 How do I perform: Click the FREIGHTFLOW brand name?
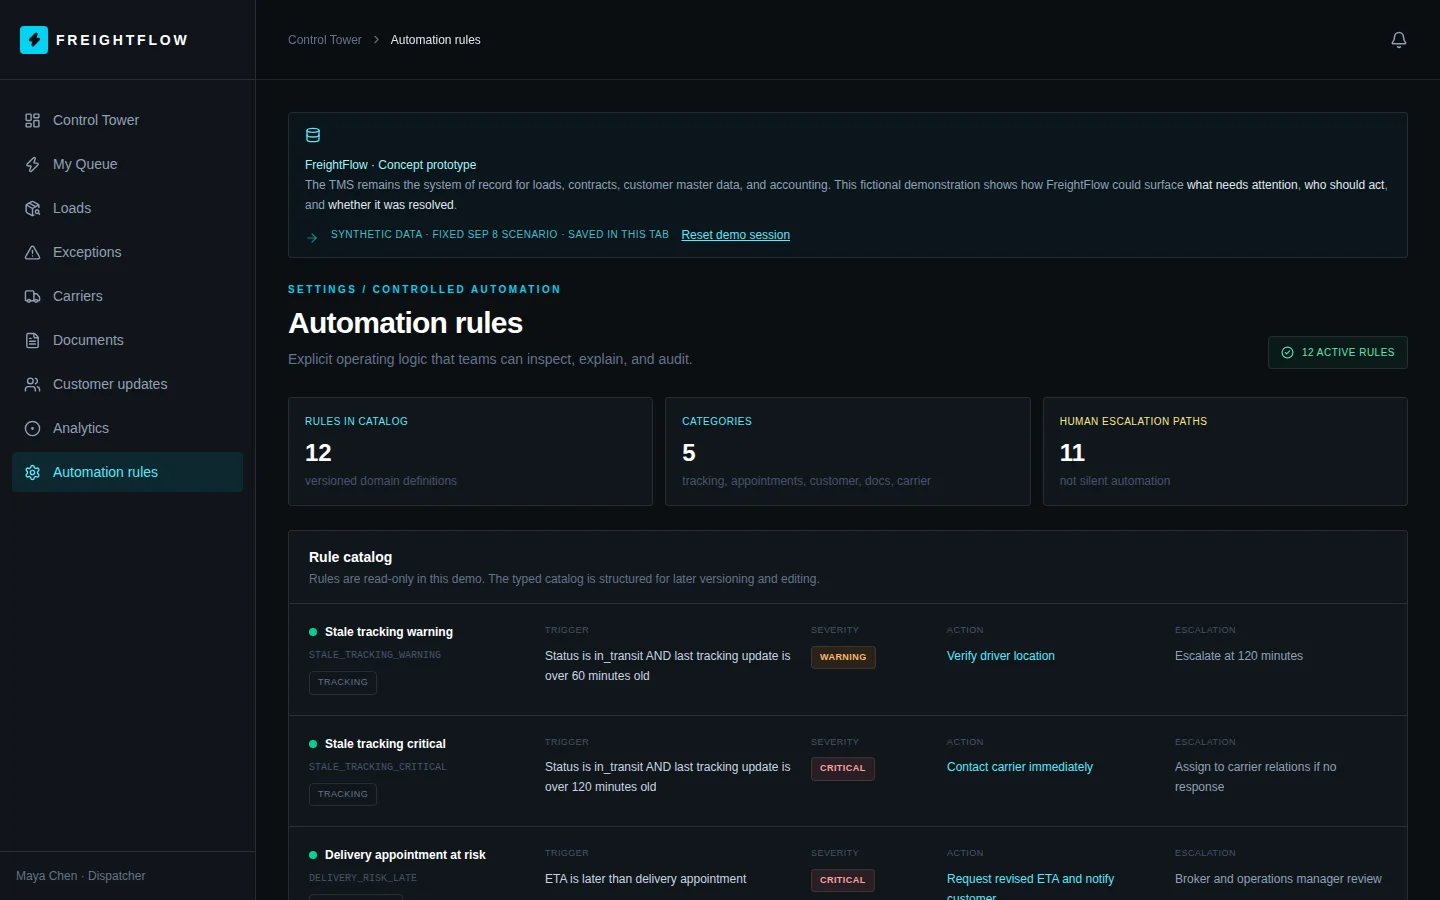coord(122,40)
